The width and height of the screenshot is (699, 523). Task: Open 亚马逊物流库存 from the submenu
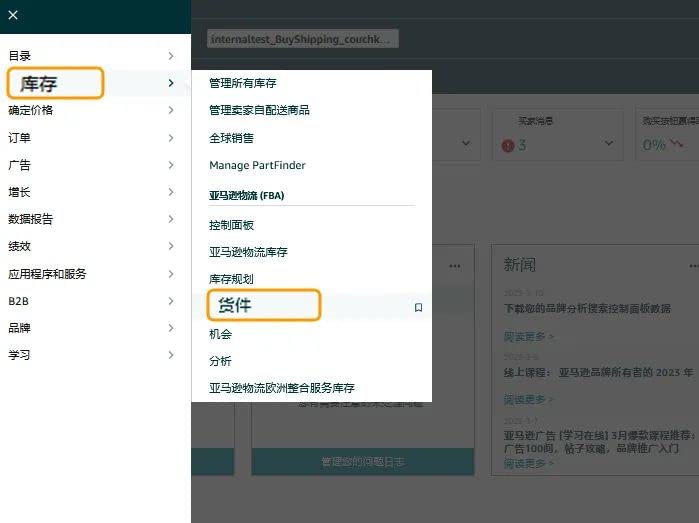pyautogui.click(x=248, y=252)
